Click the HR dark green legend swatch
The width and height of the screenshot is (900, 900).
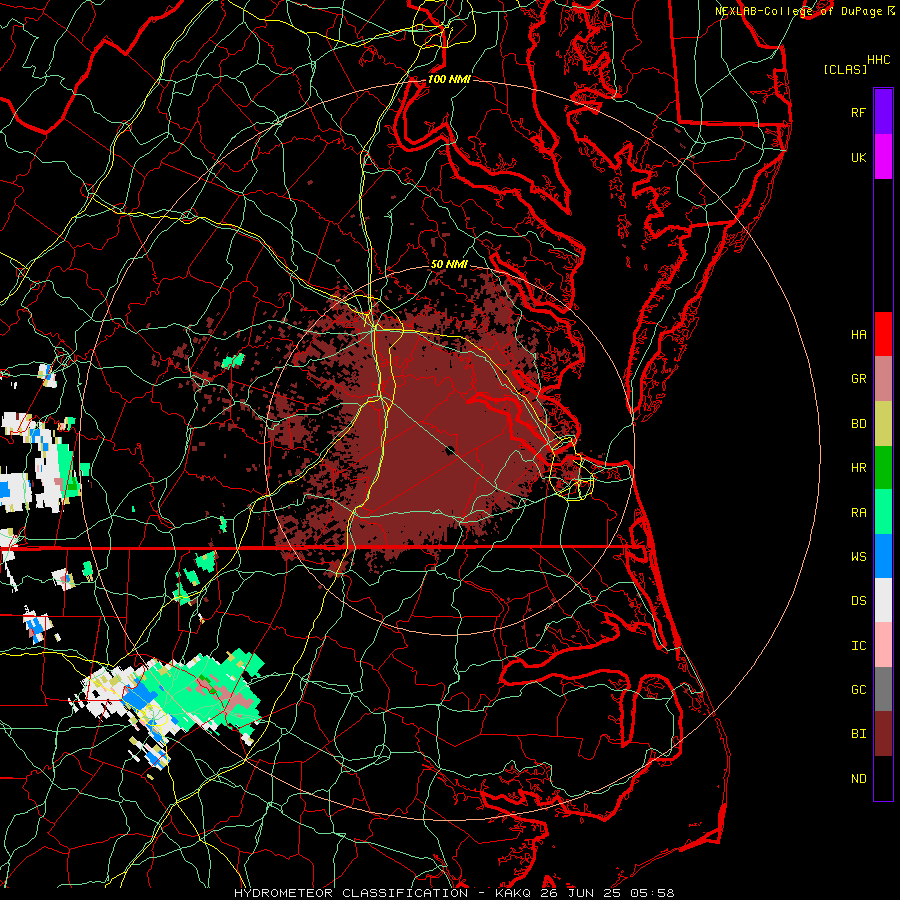[x=883, y=468]
